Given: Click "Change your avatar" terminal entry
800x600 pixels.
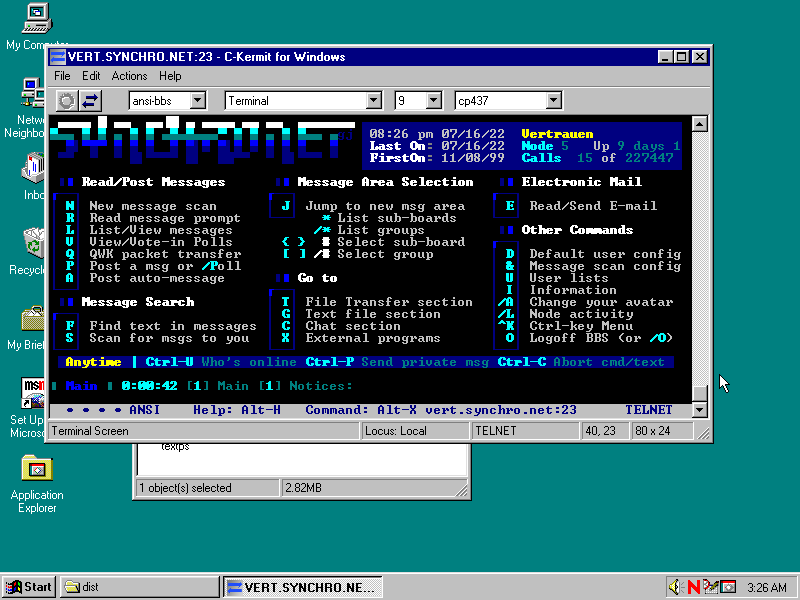Looking at the screenshot, I should pyautogui.click(x=601, y=302).
